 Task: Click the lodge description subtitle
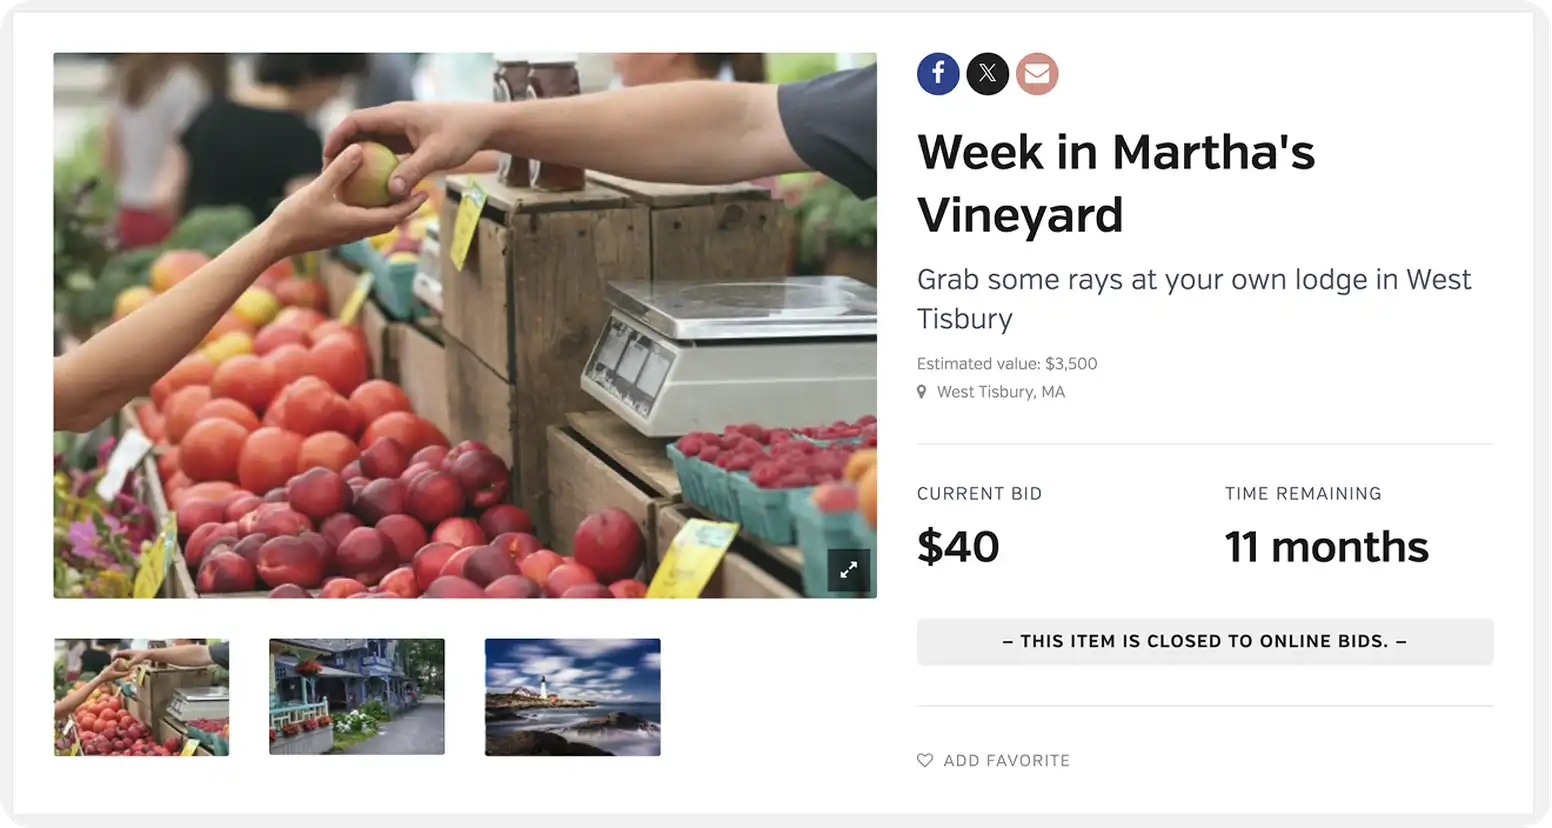pos(1194,299)
